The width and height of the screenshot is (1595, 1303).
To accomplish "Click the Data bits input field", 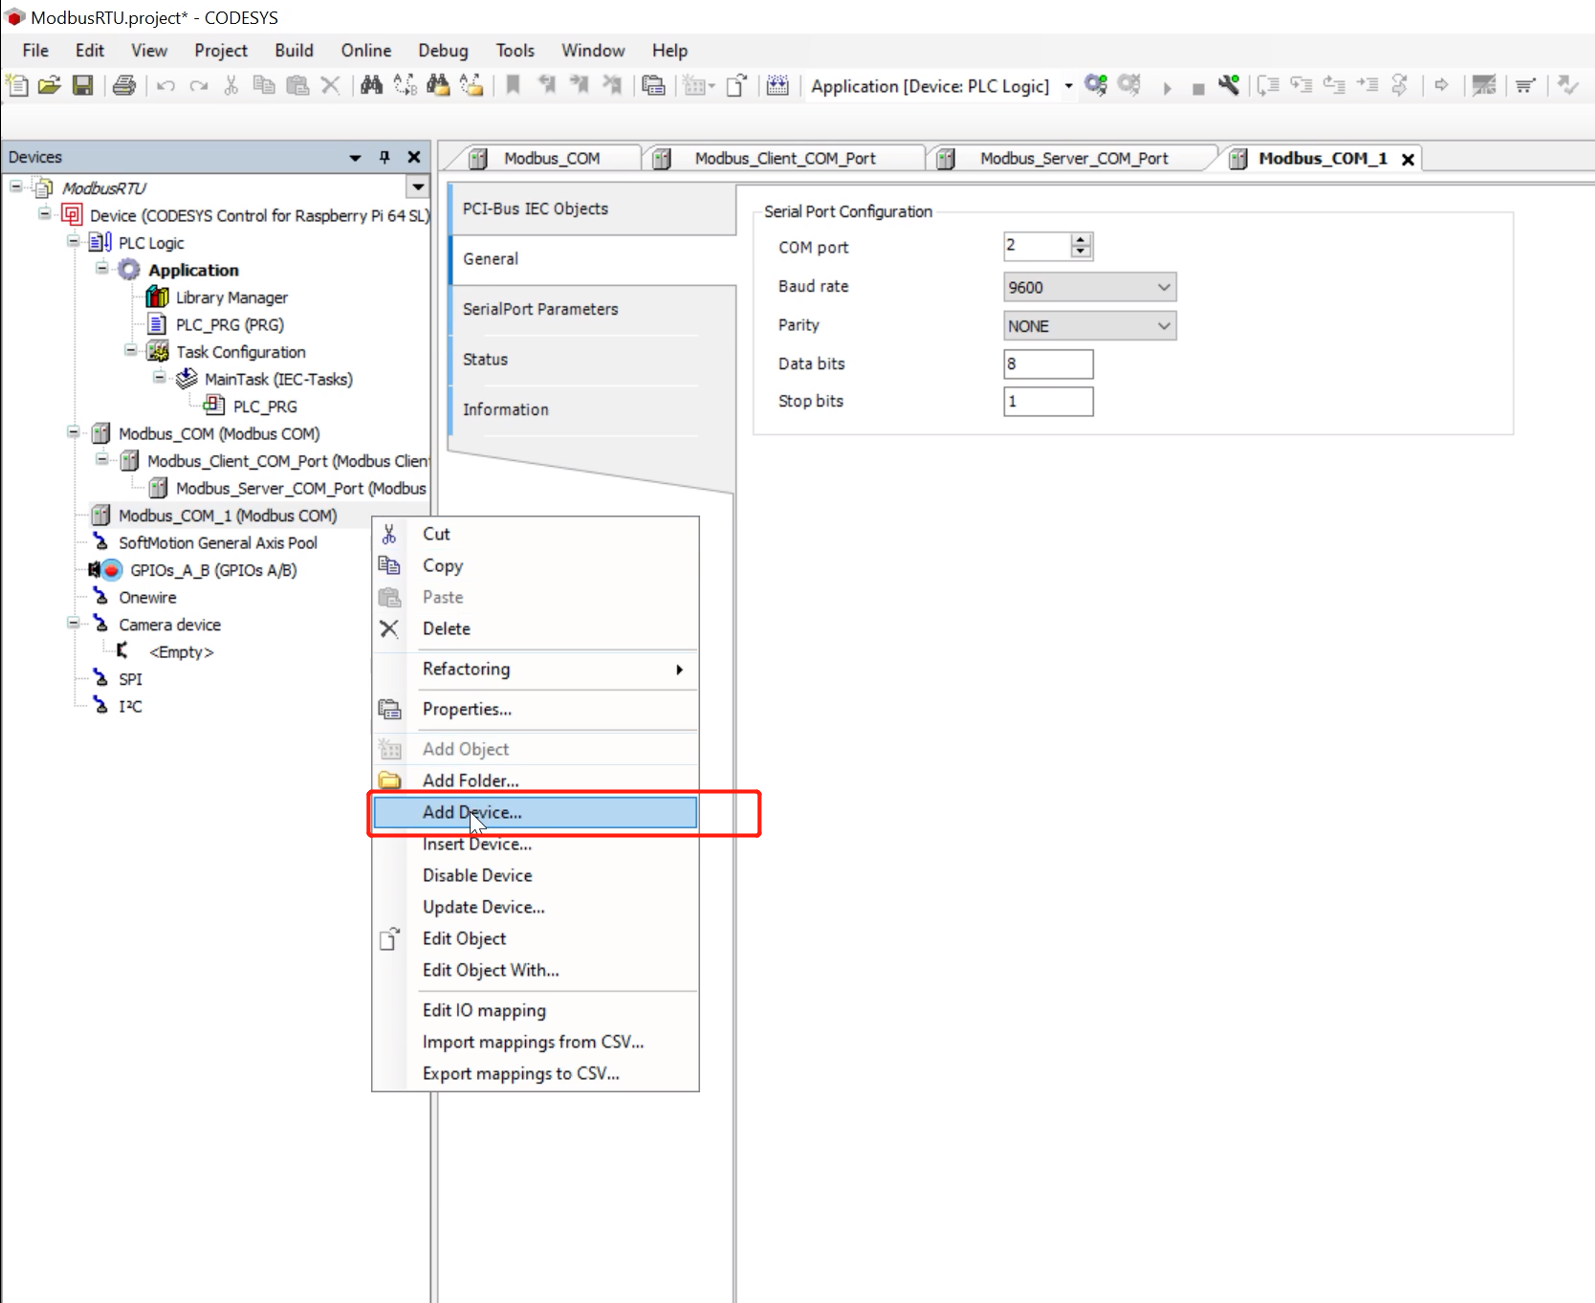I will click(x=1048, y=364).
